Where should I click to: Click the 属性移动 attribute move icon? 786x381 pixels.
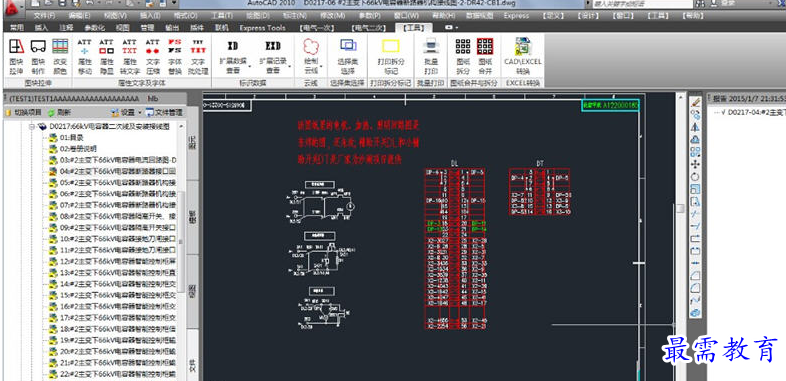point(85,56)
